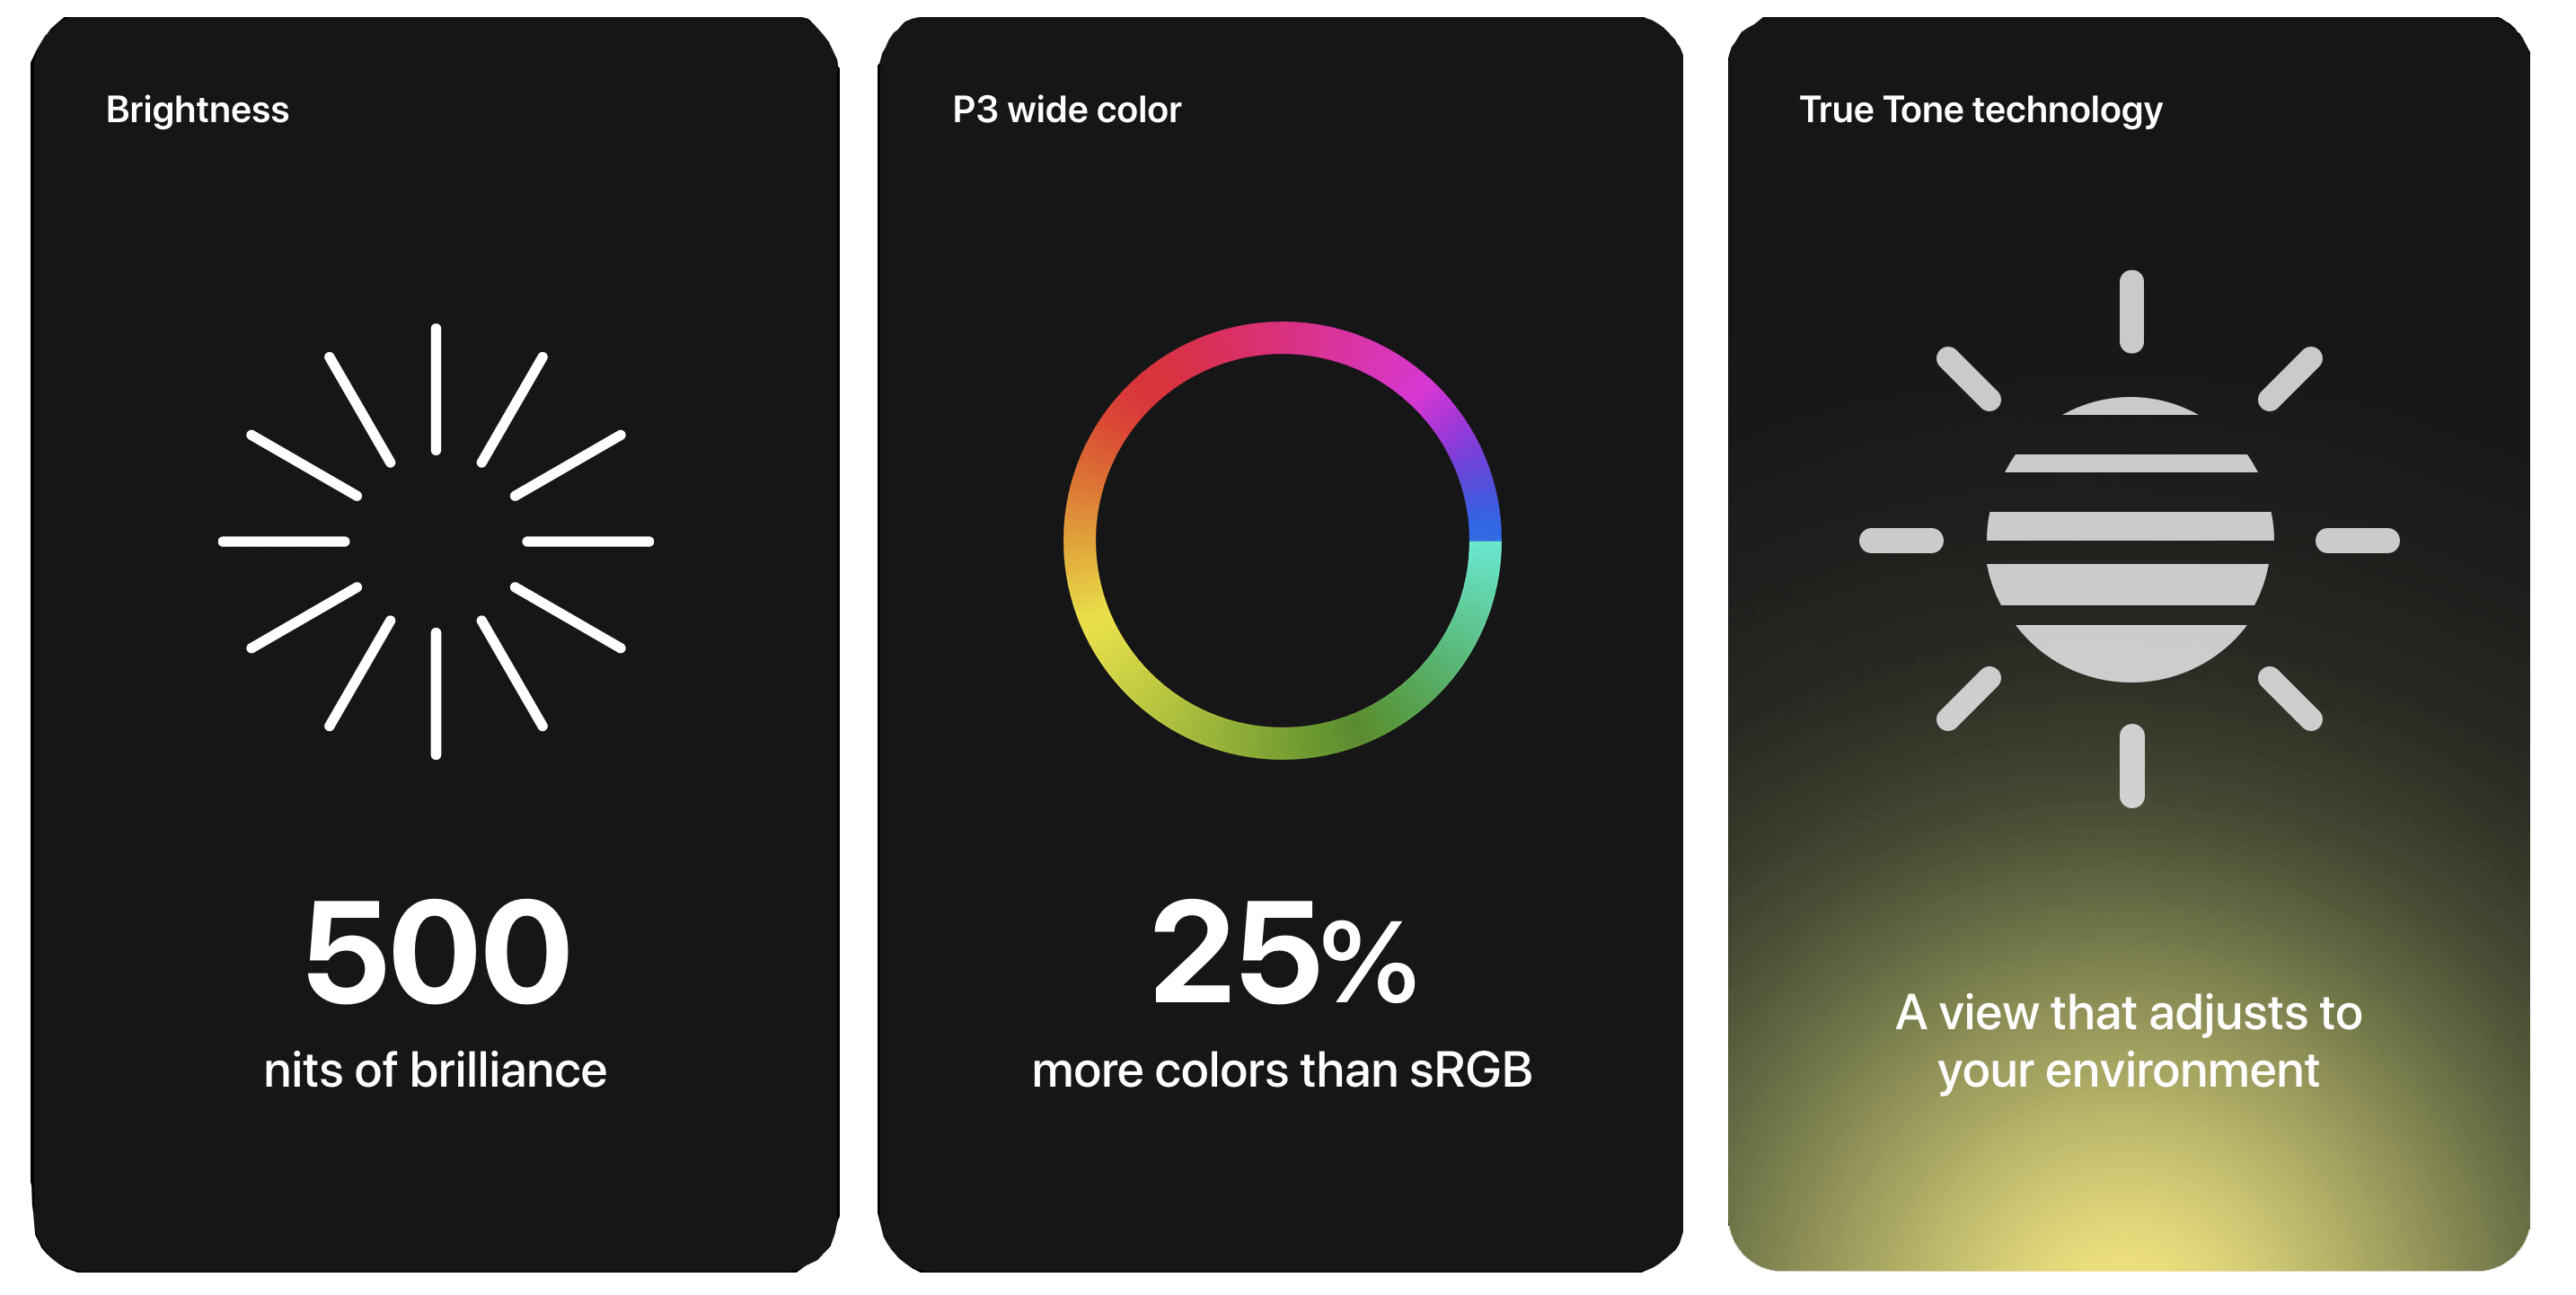Click the Brightness card title
This screenshot has height=1295, width=2576.
(x=197, y=109)
